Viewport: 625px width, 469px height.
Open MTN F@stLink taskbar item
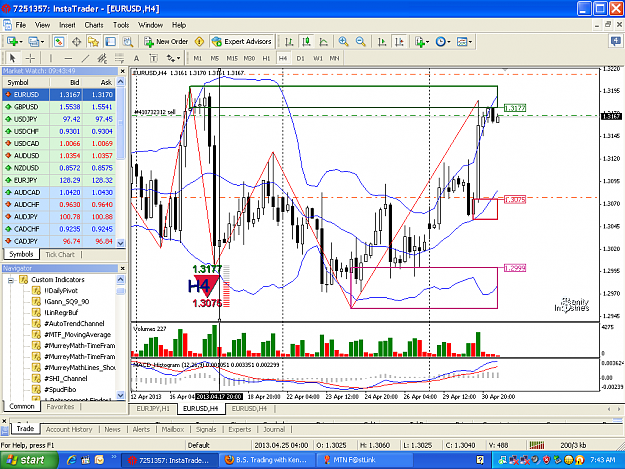click(x=364, y=460)
